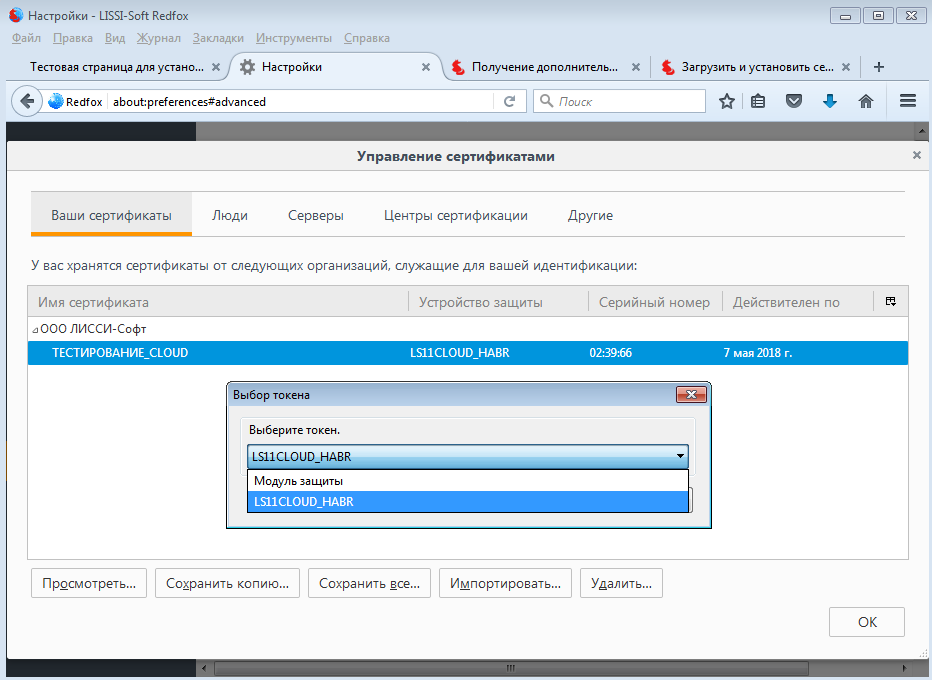Reload the page with the refresh icon
The width and height of the screenshot is (932, 680).
tap(509, 102)
